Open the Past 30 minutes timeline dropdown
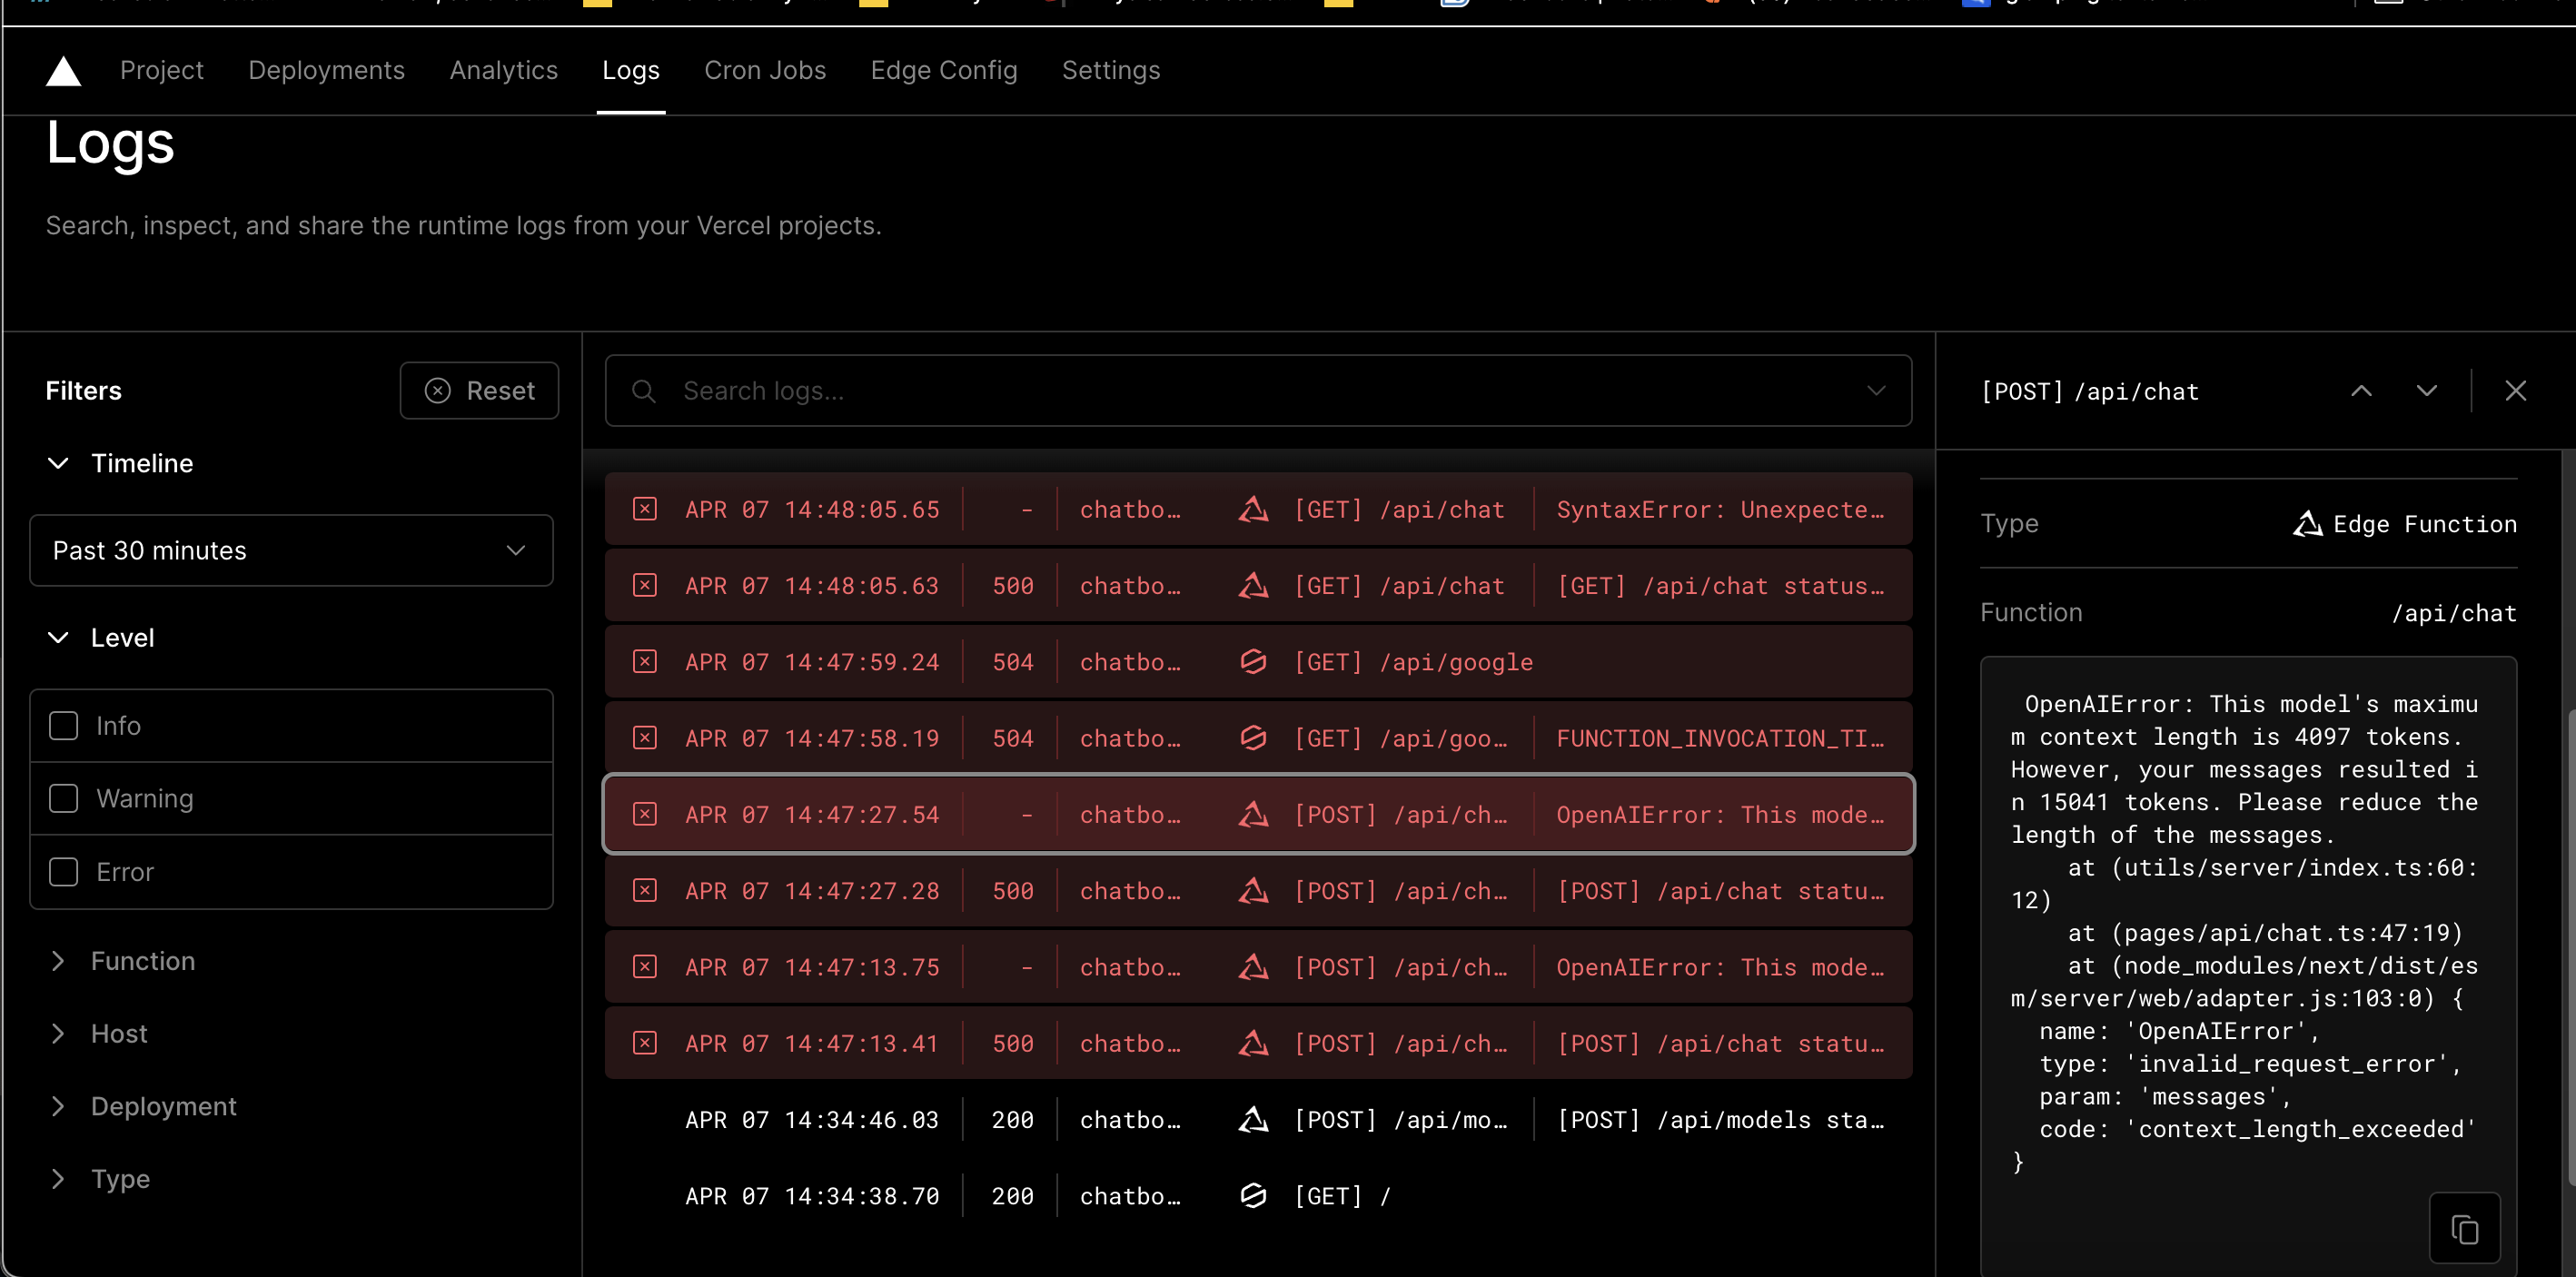The image size is (2576, 1277). pyautogui.click(x=291, y=550)
